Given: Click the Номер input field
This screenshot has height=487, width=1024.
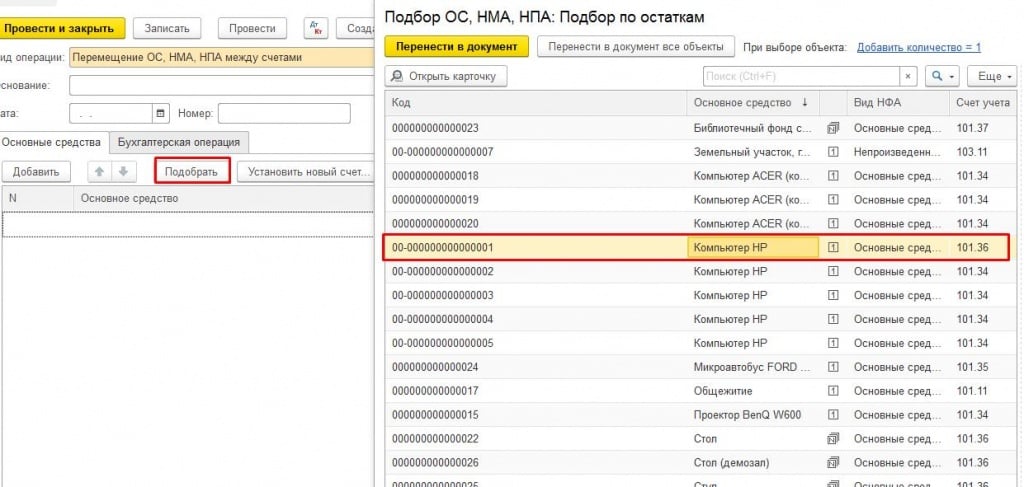Looking at the screenshot, I should tap(294, 114).
